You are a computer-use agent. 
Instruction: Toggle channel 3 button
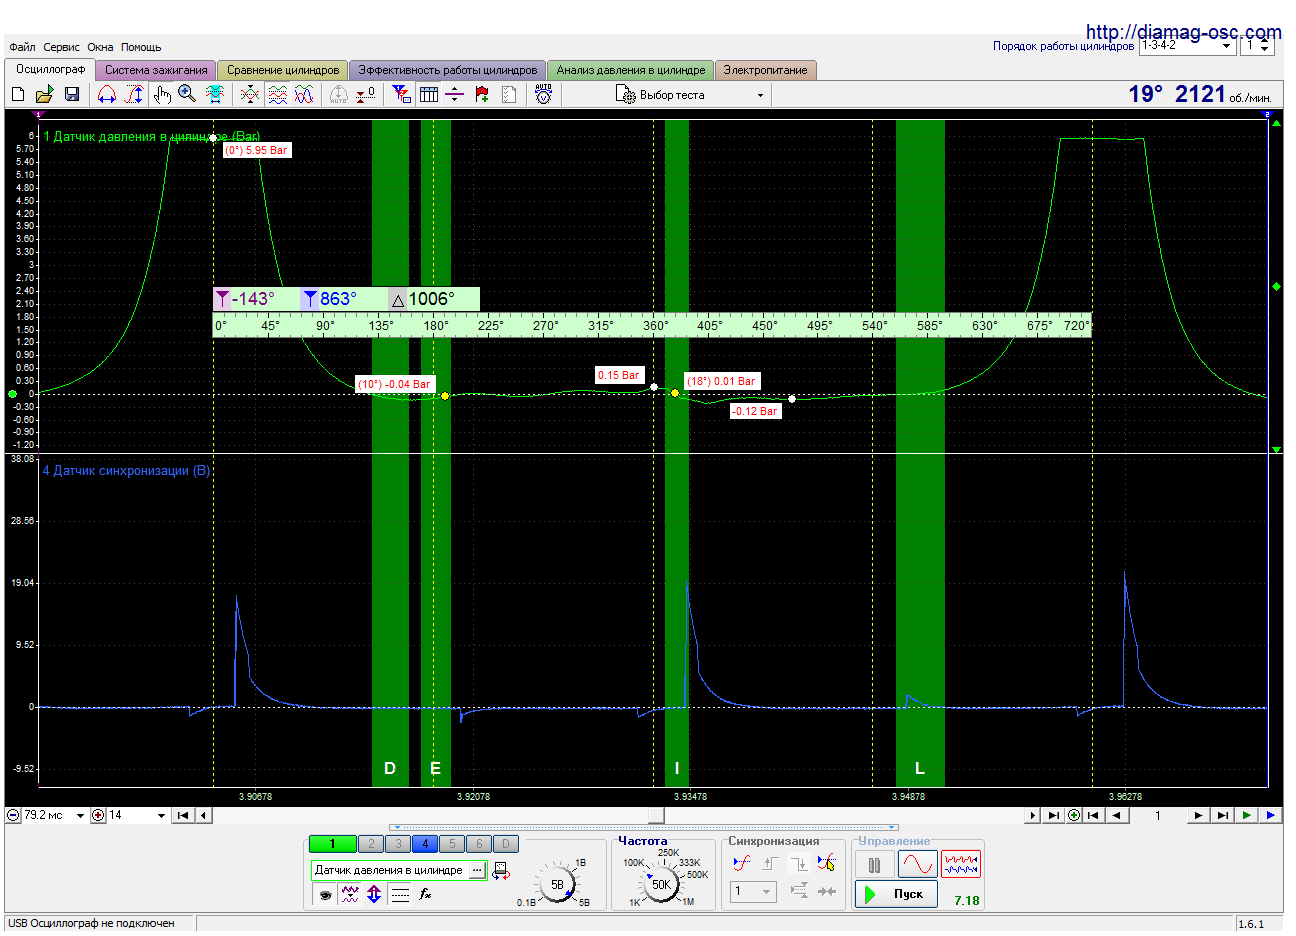[x=398, y=844]
